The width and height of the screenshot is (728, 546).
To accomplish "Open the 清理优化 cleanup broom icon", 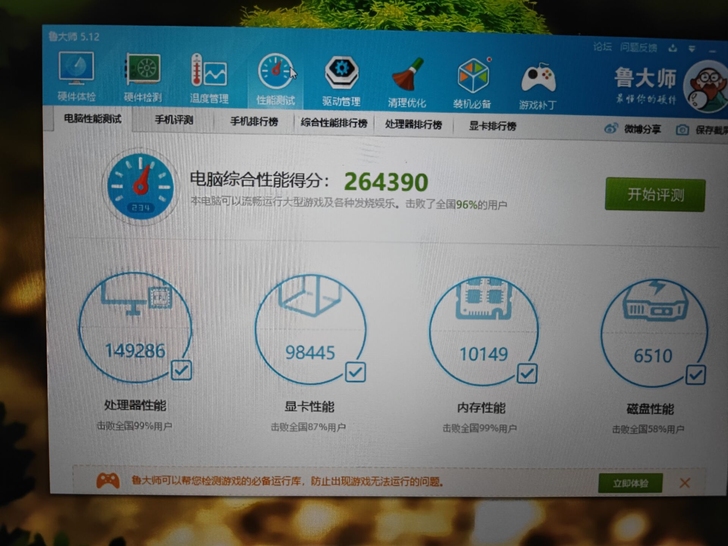I will pyautogui.click(x=407, y=74).
